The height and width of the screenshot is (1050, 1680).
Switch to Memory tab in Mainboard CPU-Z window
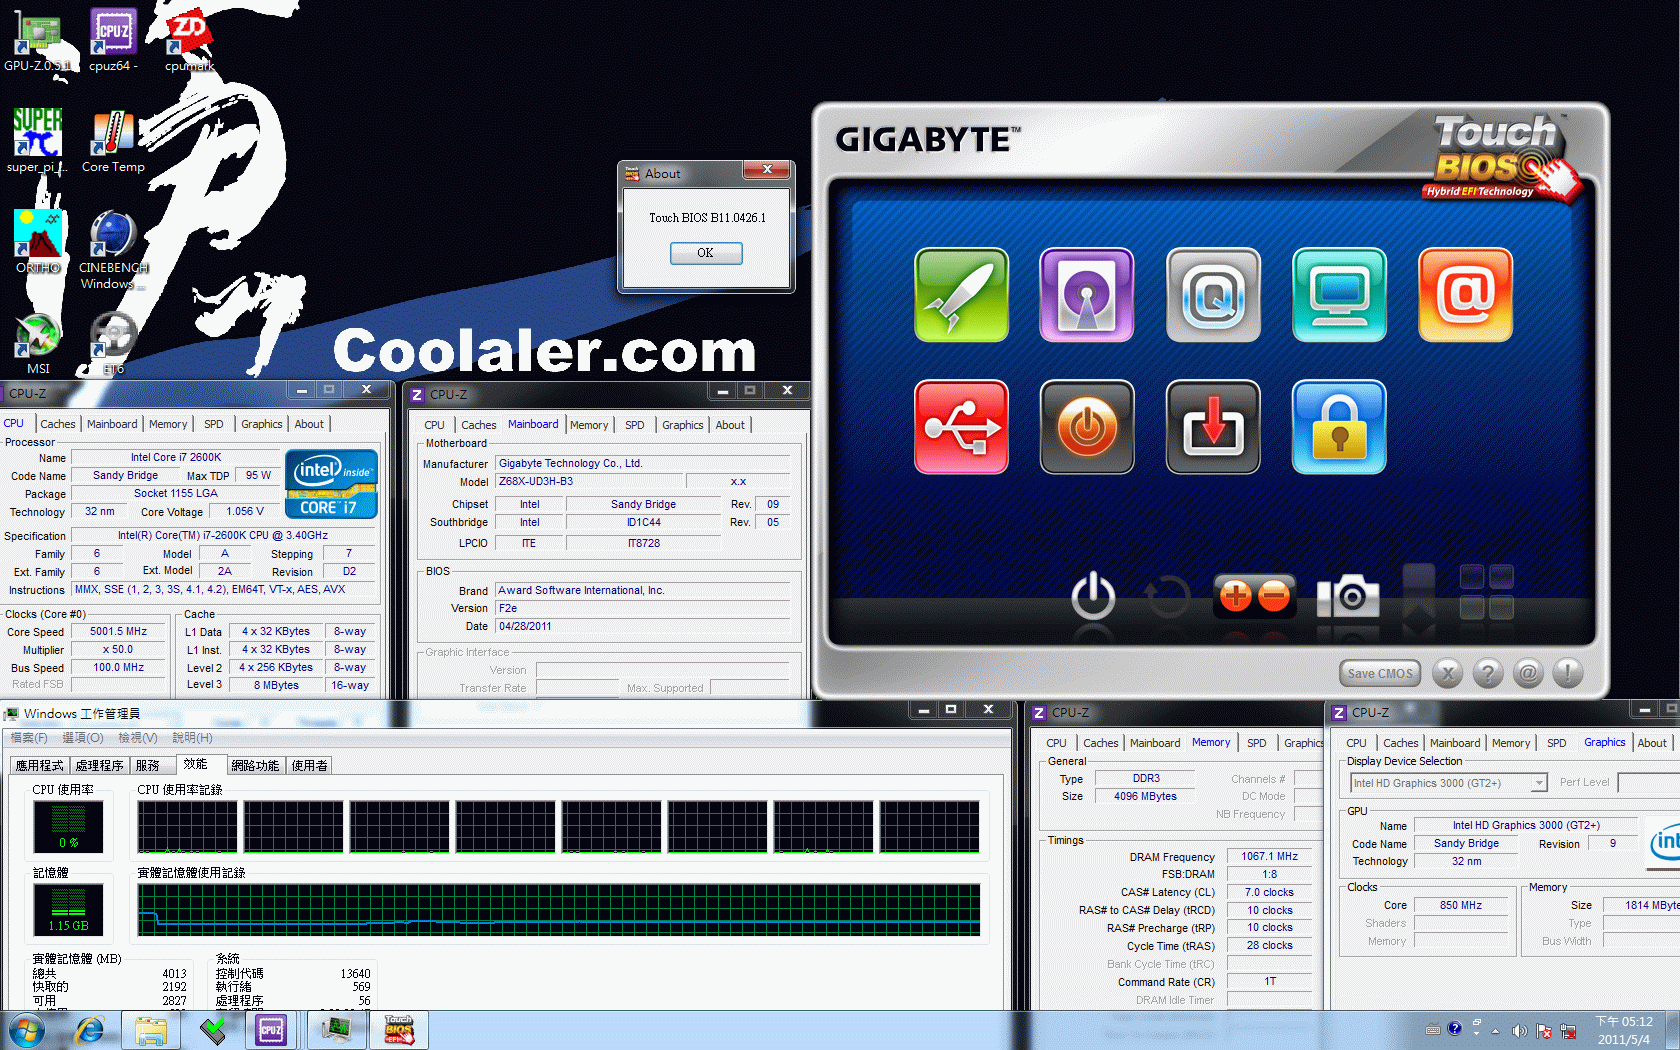tap(589, 425)
